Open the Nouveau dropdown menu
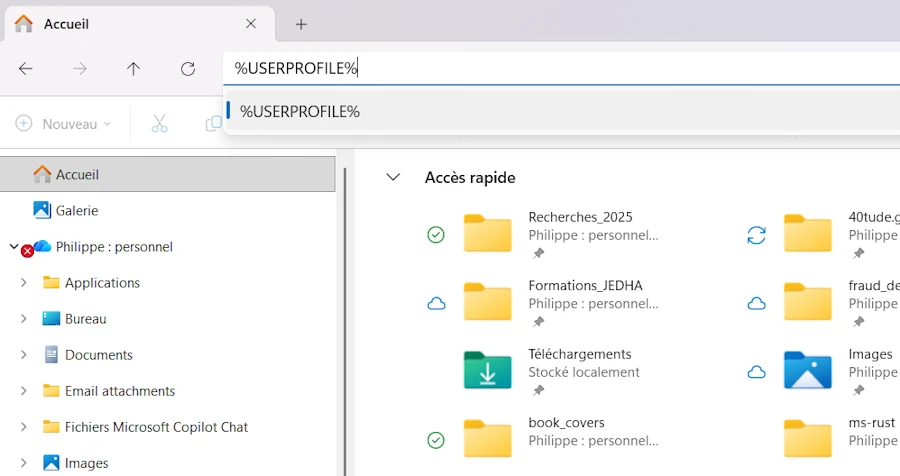Image resolution: width=900 pixels, height=476 pixels. (64, 124)
